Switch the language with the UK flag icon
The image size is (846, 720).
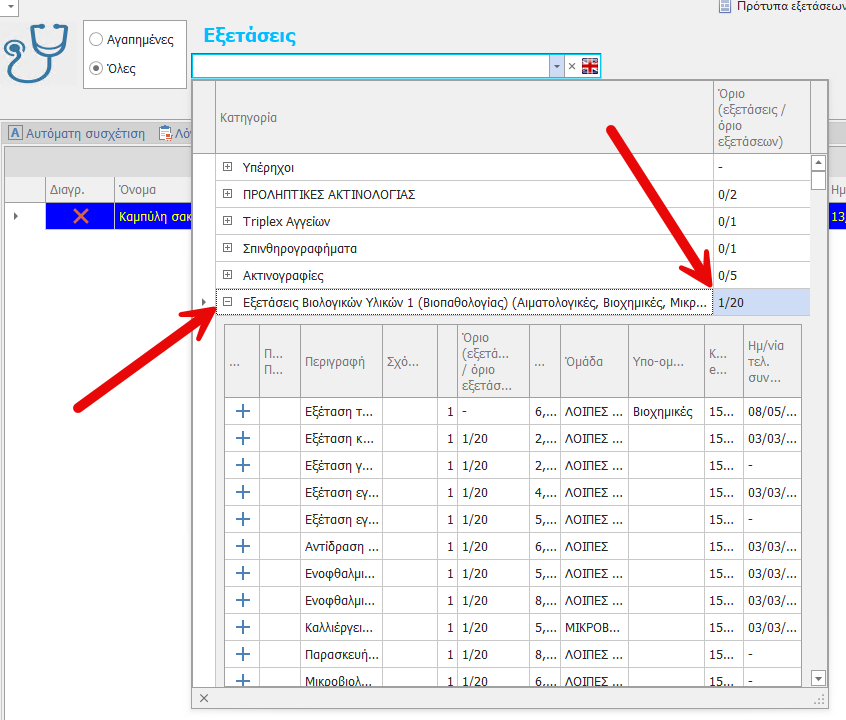(590, 66)
